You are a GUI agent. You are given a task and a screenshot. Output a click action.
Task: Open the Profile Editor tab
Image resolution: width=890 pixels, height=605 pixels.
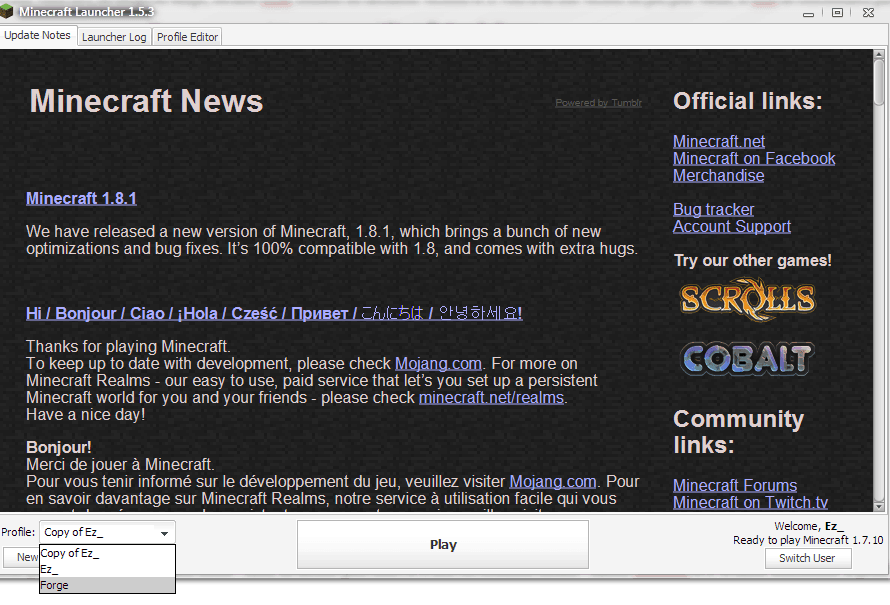(x=187, y=37)
